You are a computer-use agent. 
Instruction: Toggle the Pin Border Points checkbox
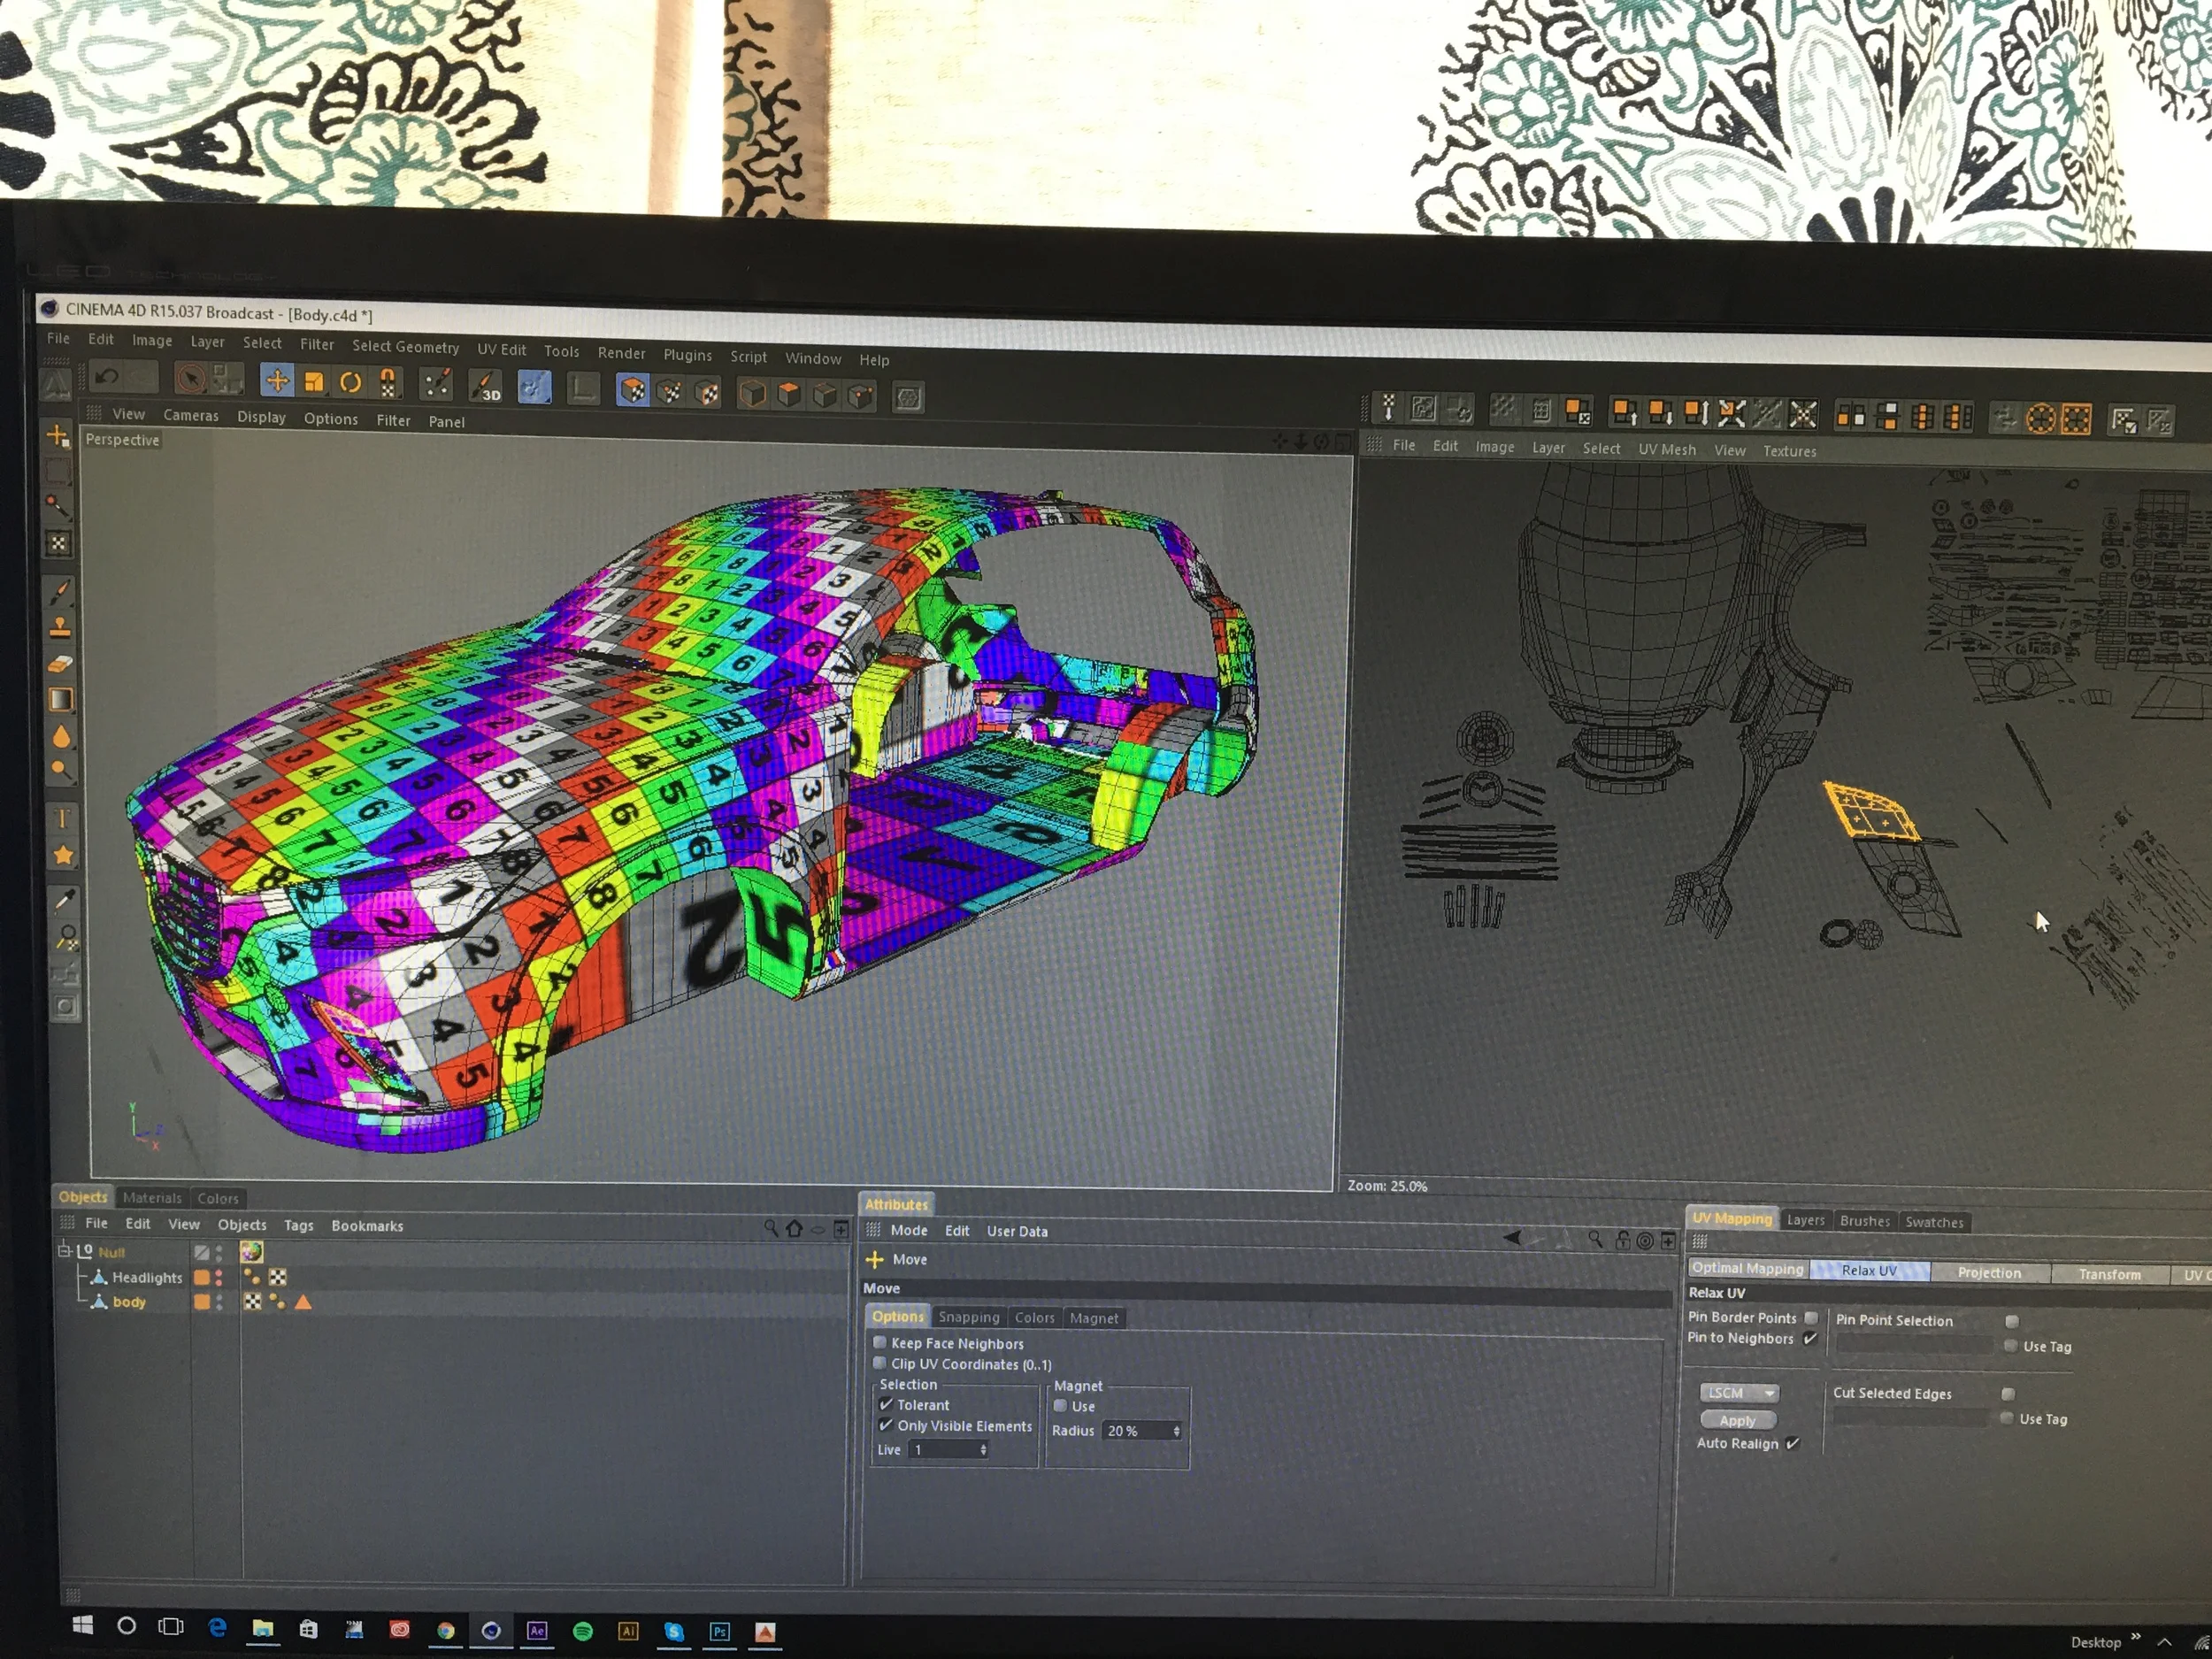(1811, 1317)
